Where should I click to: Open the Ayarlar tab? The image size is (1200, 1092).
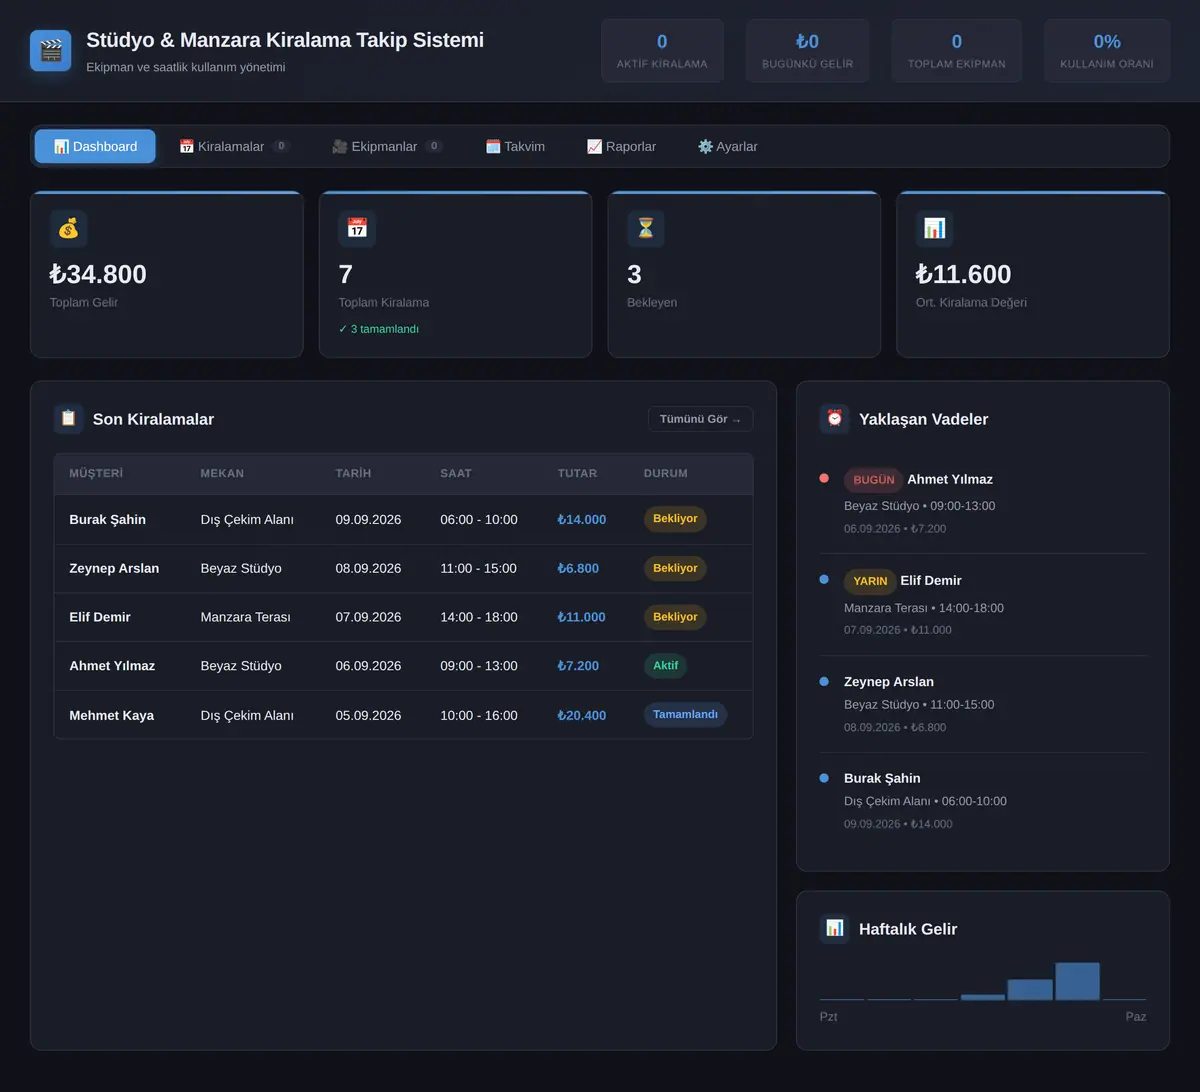(727, 146)
